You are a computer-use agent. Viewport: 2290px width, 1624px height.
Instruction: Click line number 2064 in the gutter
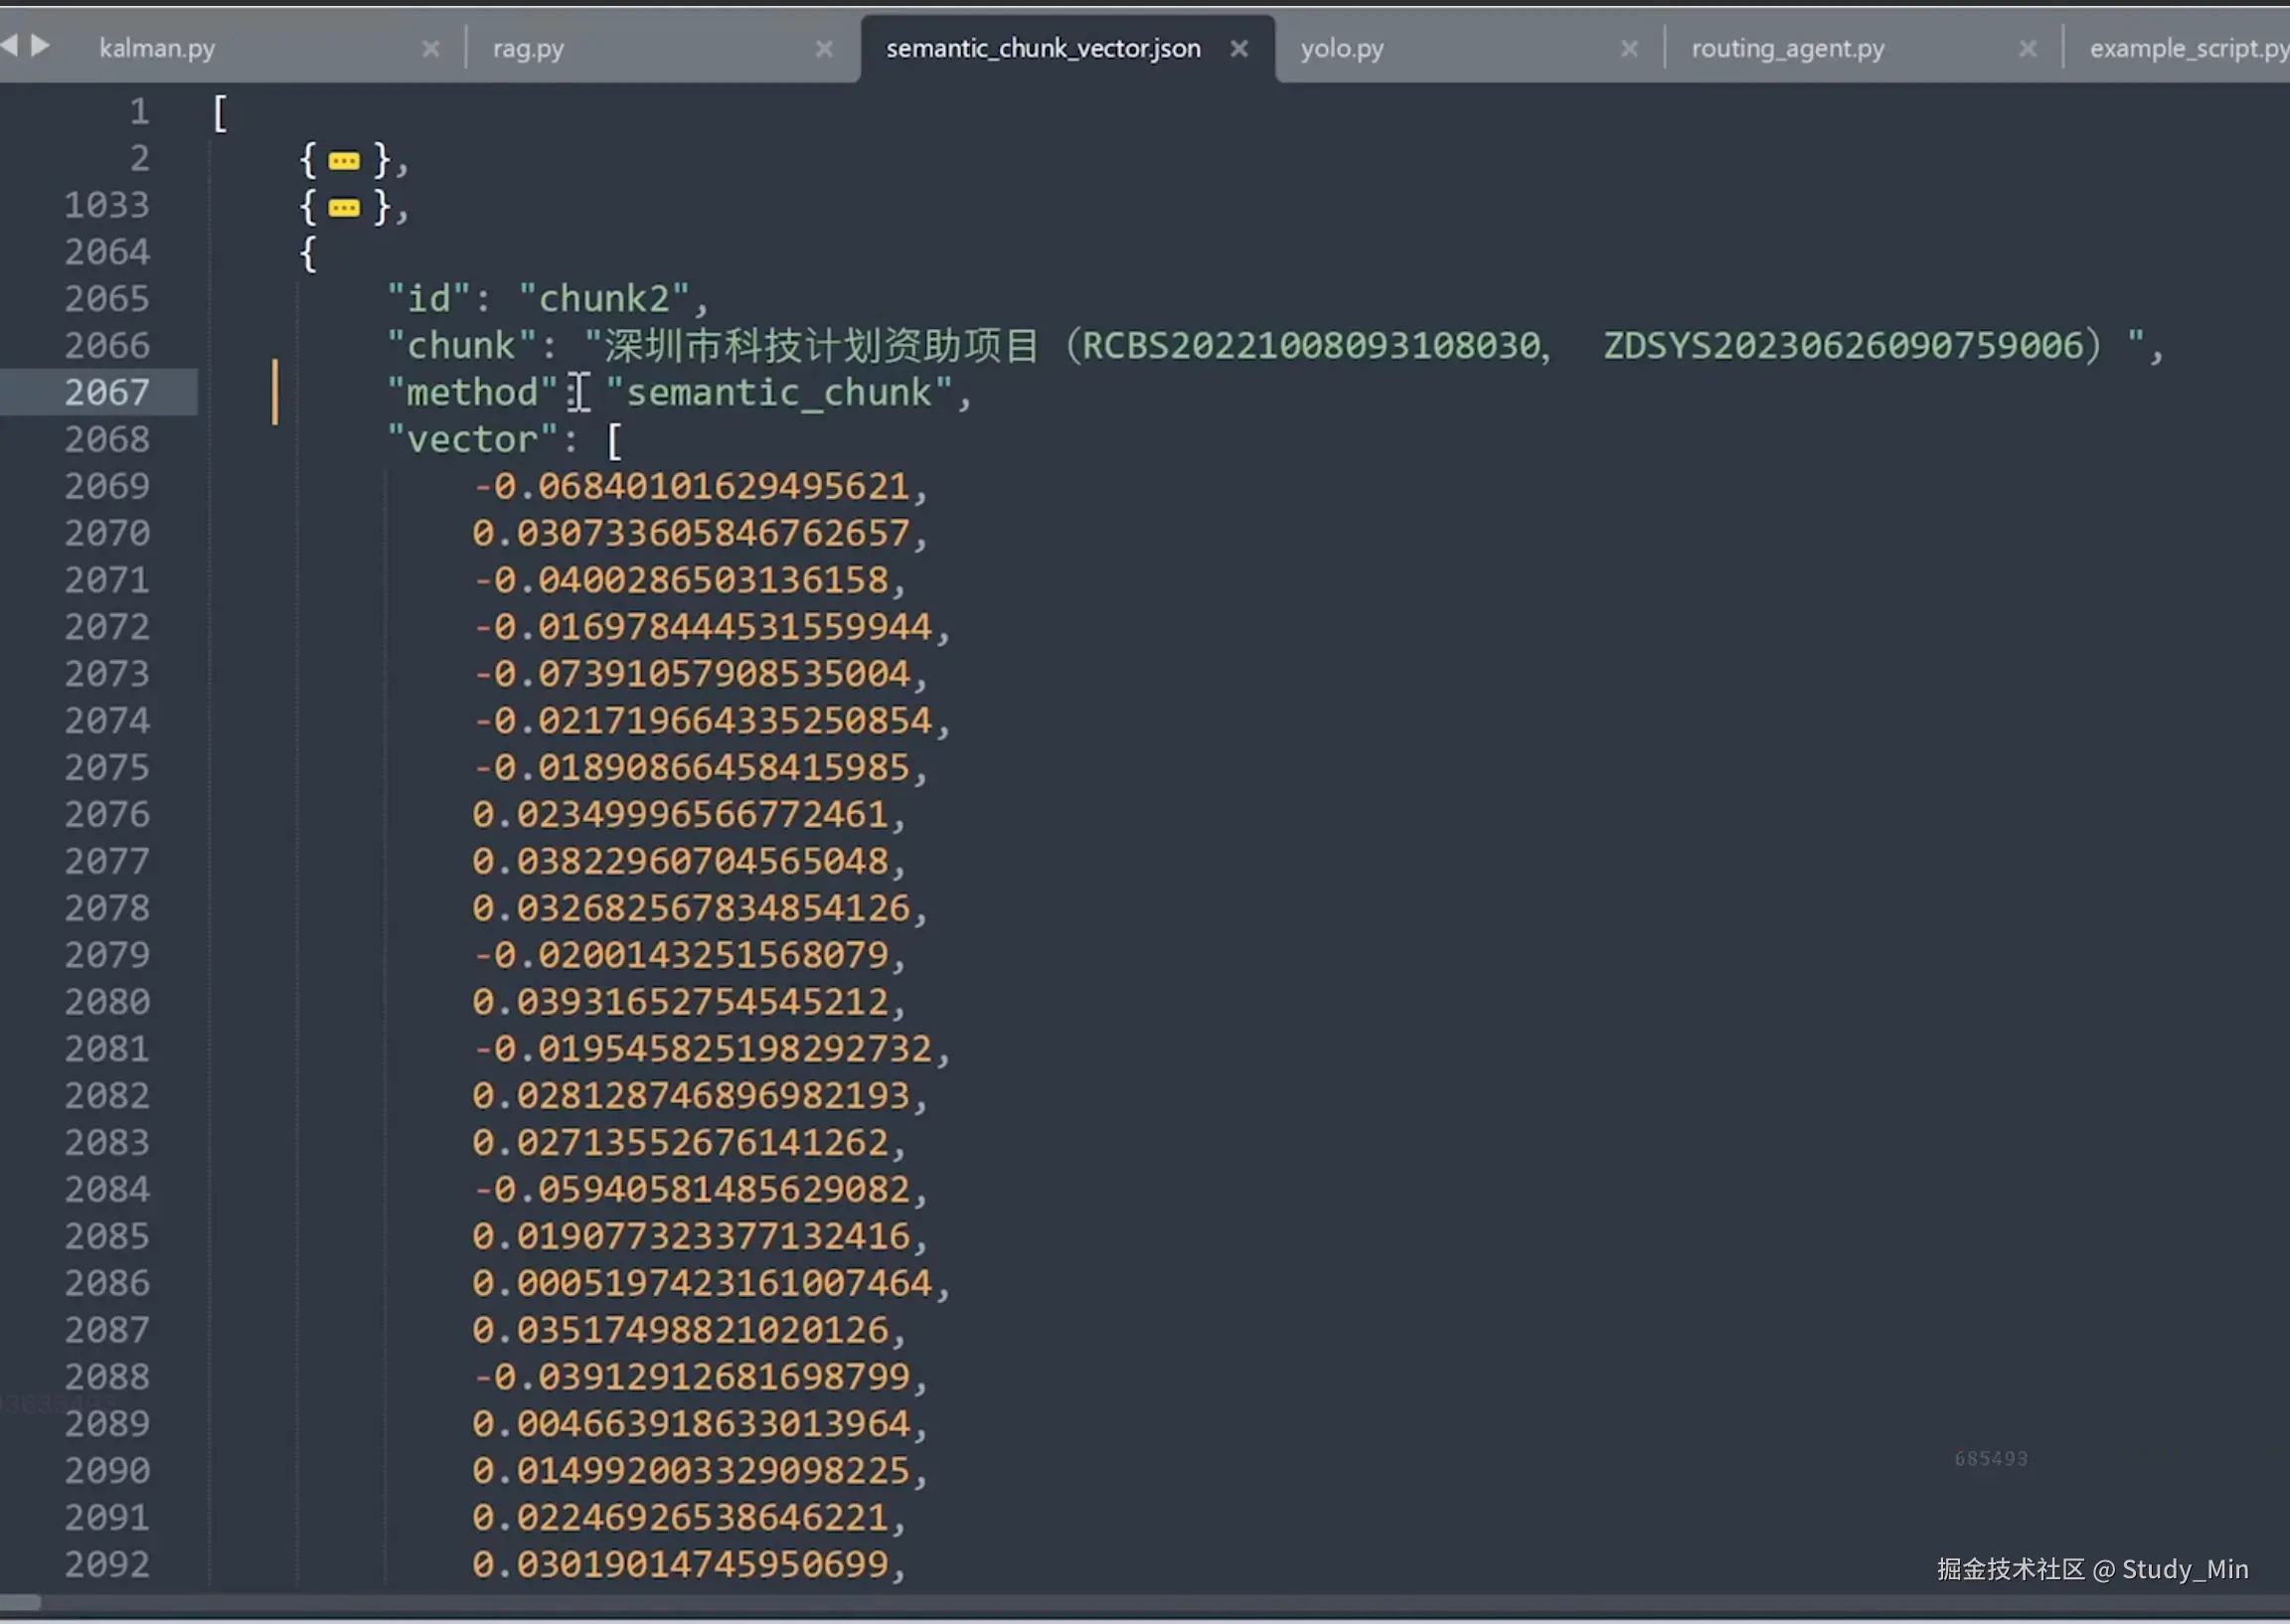point(107,252)
